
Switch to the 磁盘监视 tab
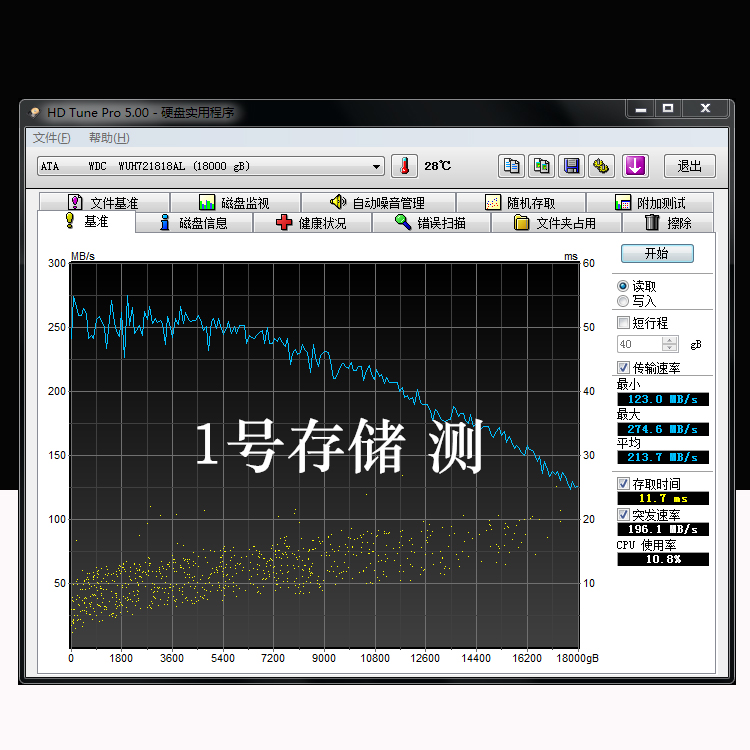[x=235, y=203]
